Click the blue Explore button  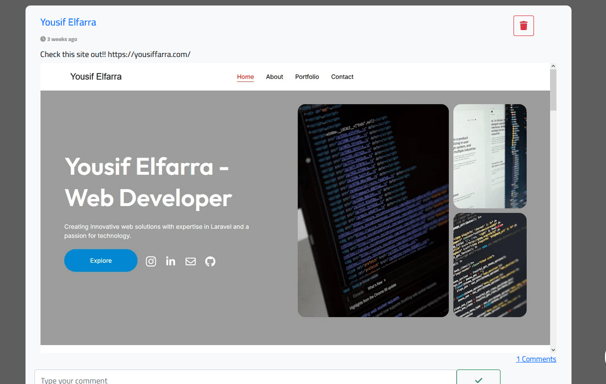[x=100, y=260]
